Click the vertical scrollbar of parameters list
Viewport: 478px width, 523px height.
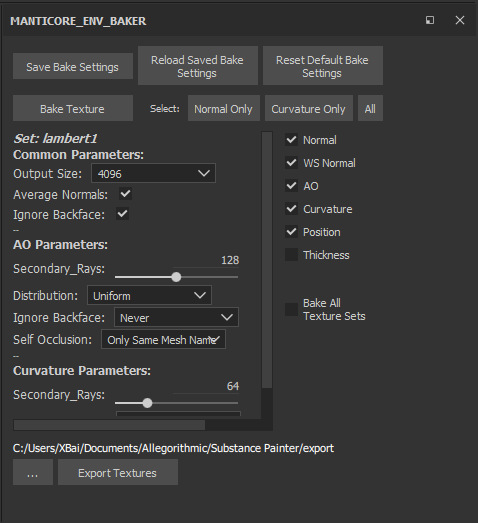click(267, 260)
